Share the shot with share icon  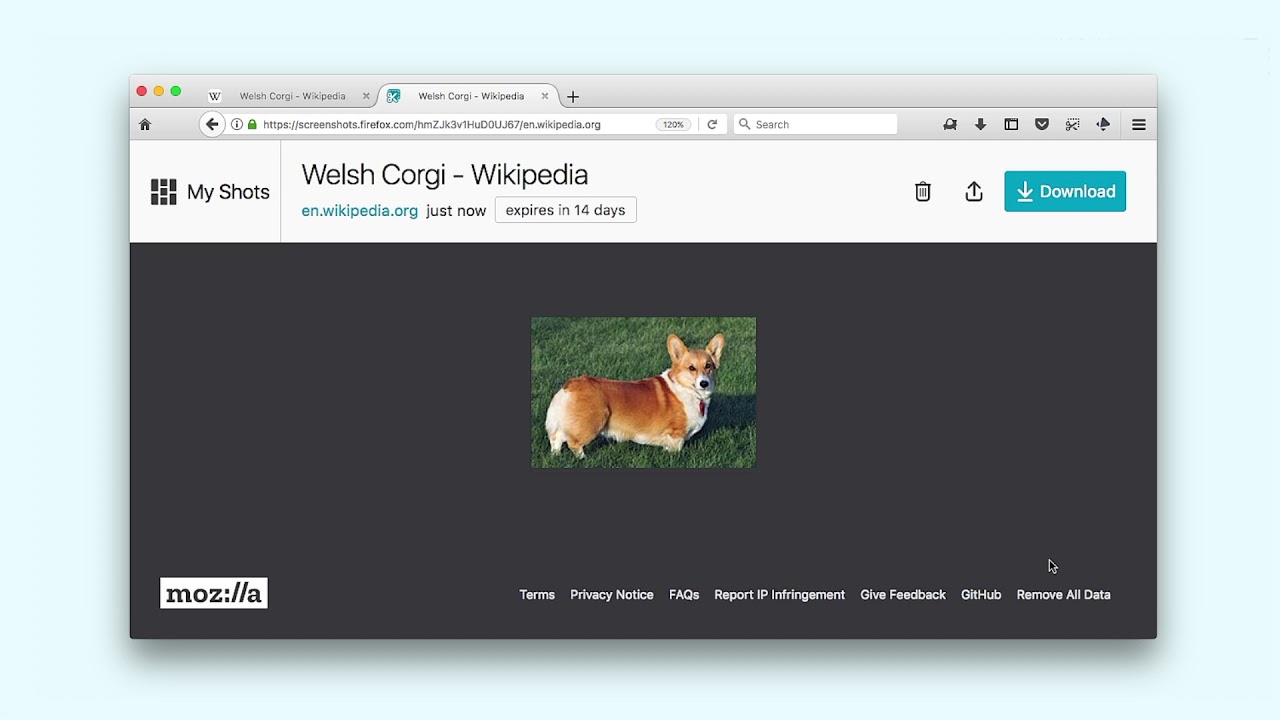974,192
